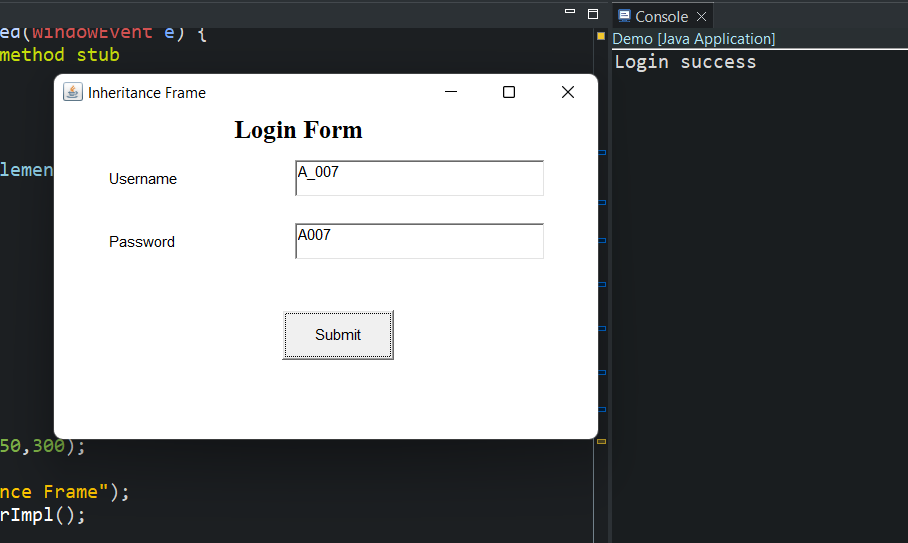908x543 pixels.
Task: Click the yellow warning marker atop overview ruler
Action: tap(601, 36)
